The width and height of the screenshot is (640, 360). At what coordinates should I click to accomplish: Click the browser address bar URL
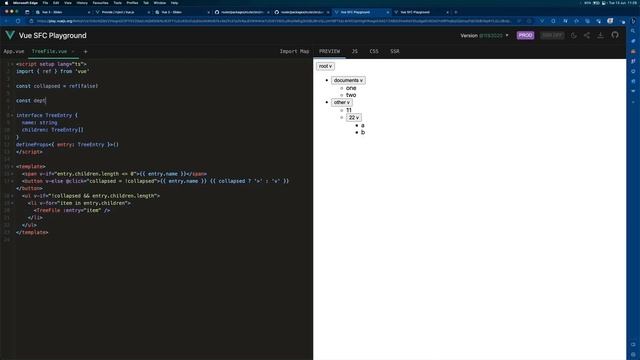pyautogui.click(x=273, y=21)
